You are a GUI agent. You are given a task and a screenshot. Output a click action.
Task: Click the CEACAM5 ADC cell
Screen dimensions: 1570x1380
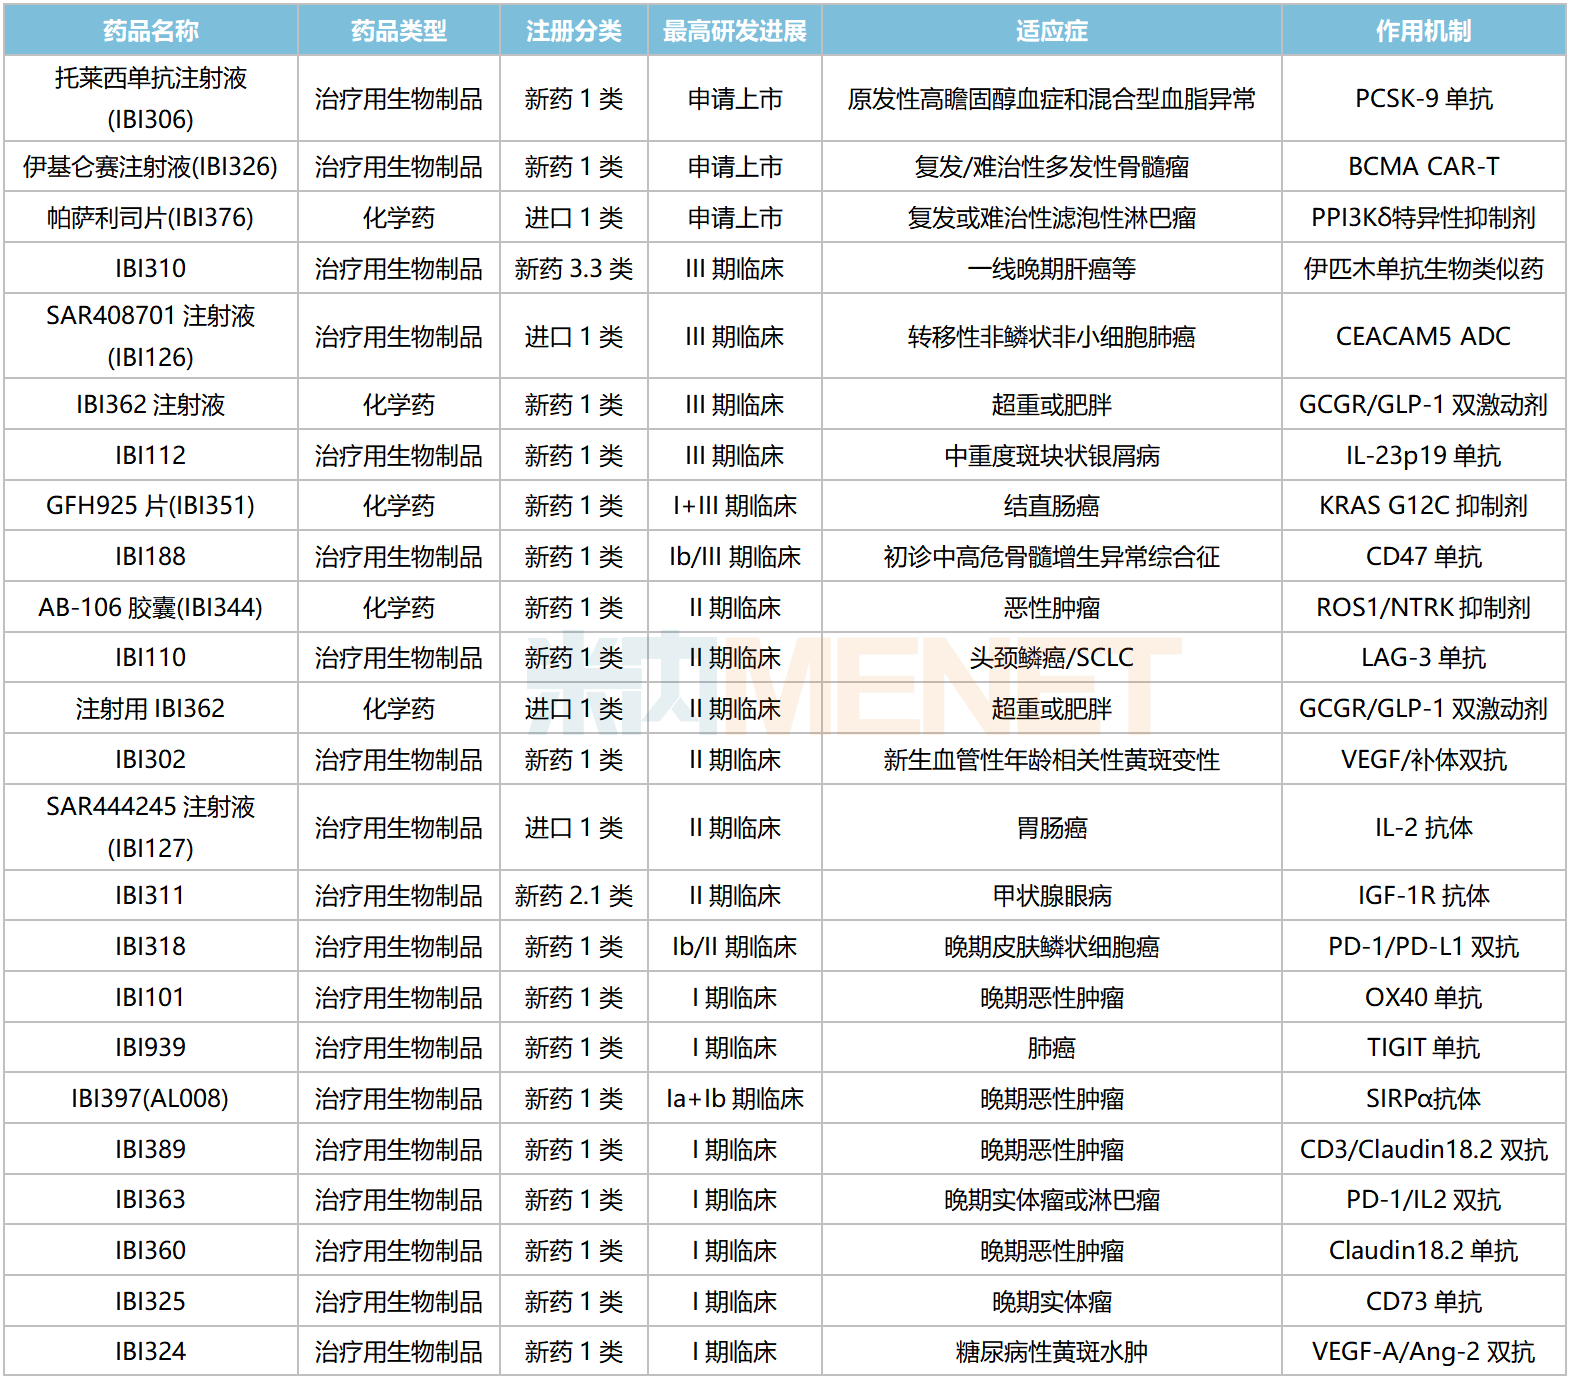1424,336
